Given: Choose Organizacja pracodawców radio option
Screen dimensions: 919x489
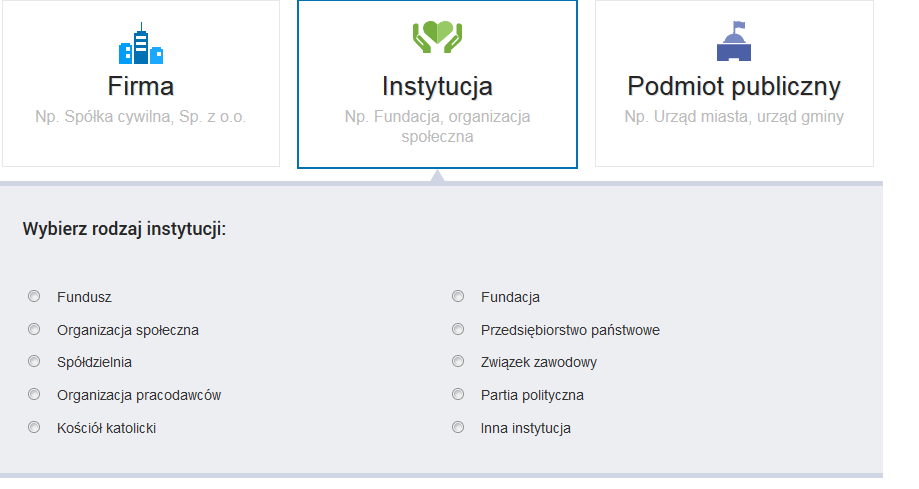Looking at the screenshot, I should 34,395.
